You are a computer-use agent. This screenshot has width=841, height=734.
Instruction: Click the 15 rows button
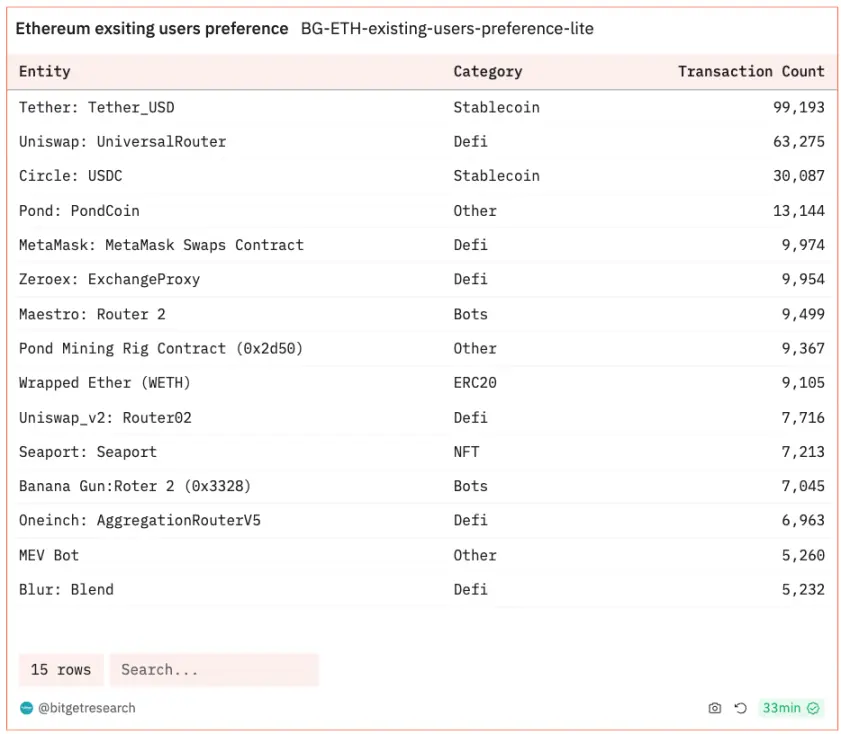pyautogui.click(x=61, y=670)
